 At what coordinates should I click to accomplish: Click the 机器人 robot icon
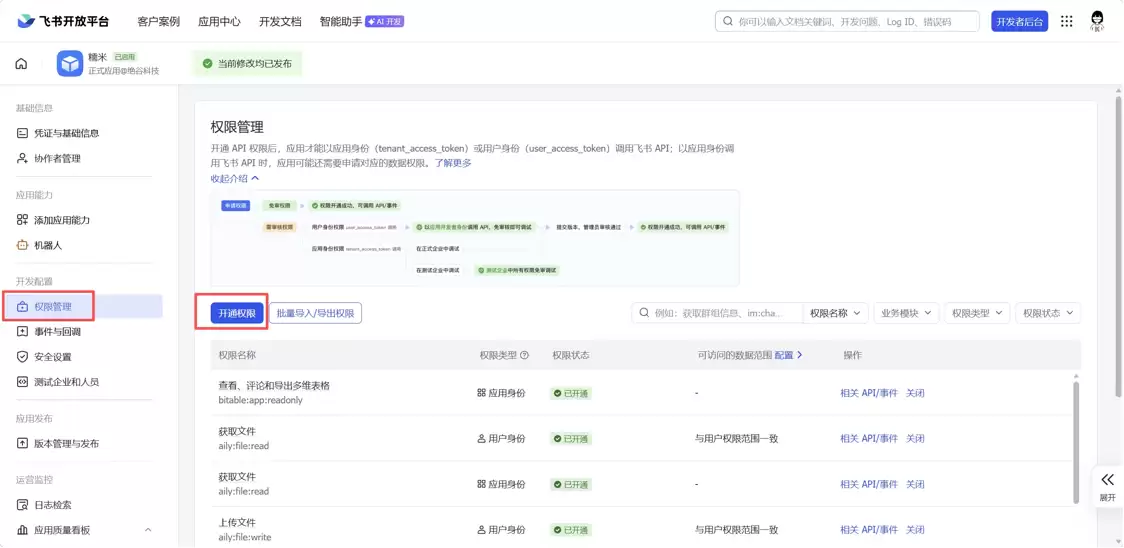click(x=22, y=245)
